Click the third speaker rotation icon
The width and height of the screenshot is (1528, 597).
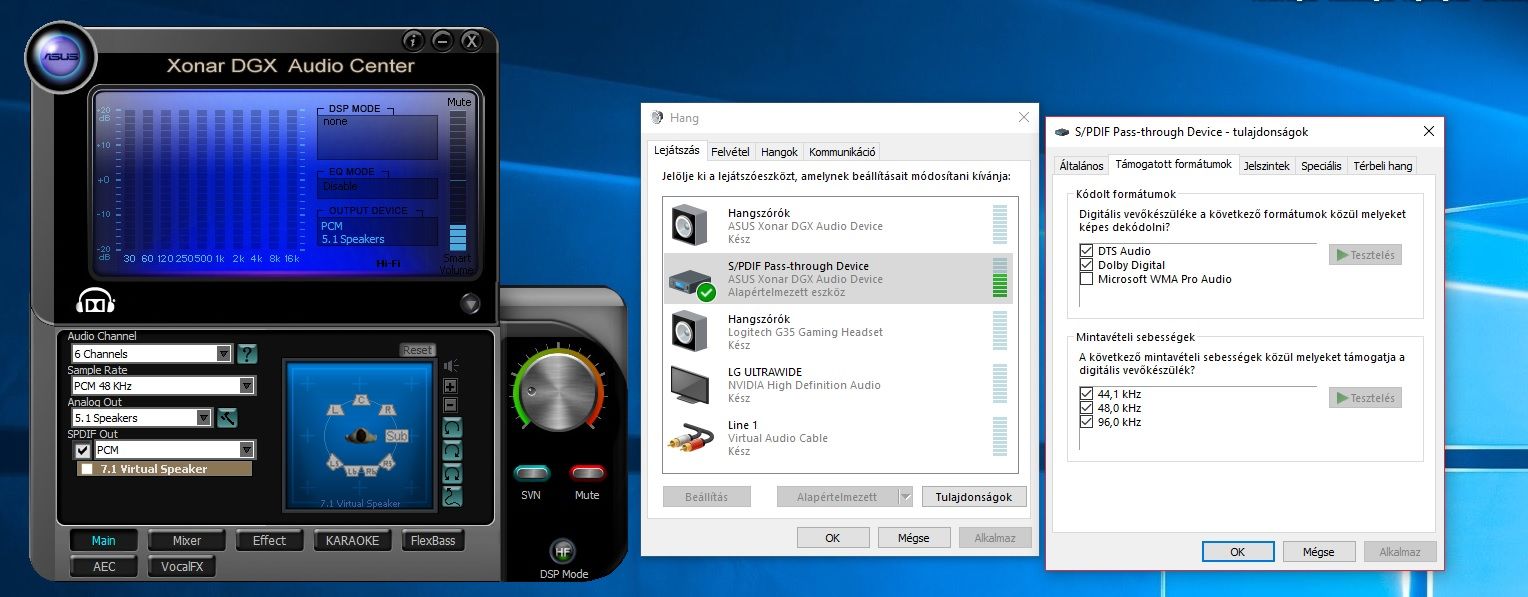point(453,474)
